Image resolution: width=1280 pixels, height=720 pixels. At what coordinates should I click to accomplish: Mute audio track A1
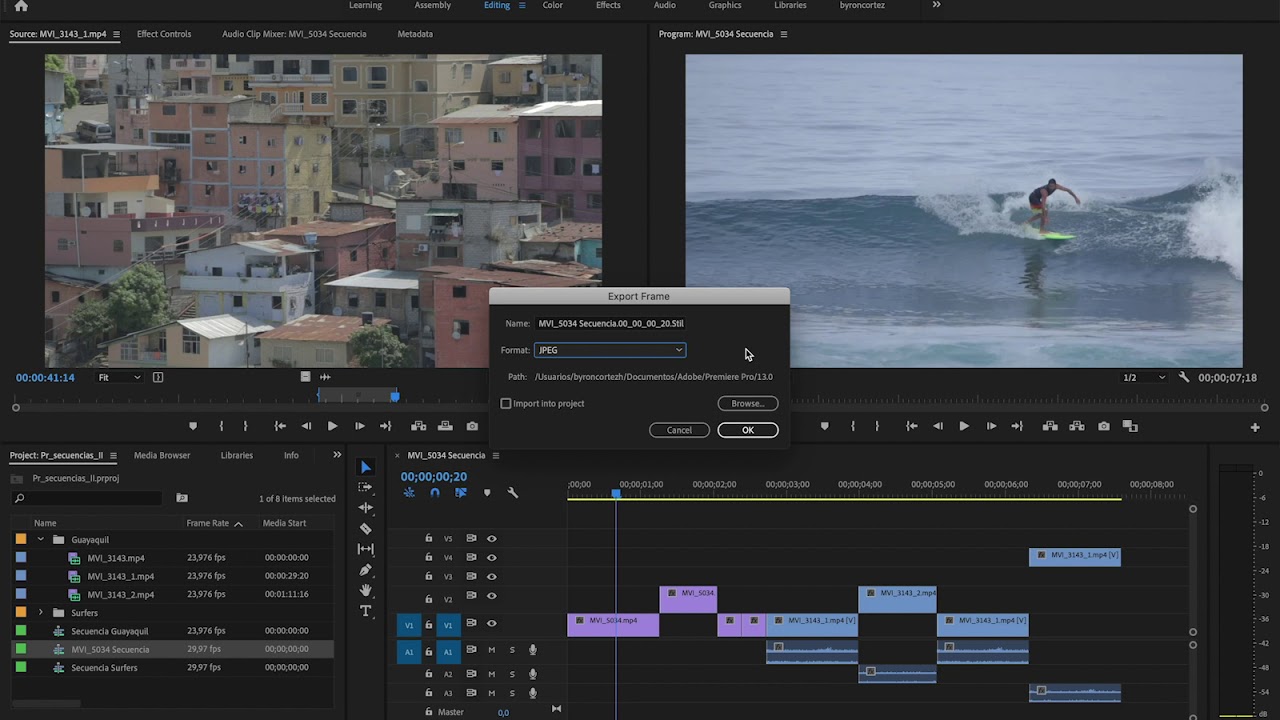click(x=491, y=649)
